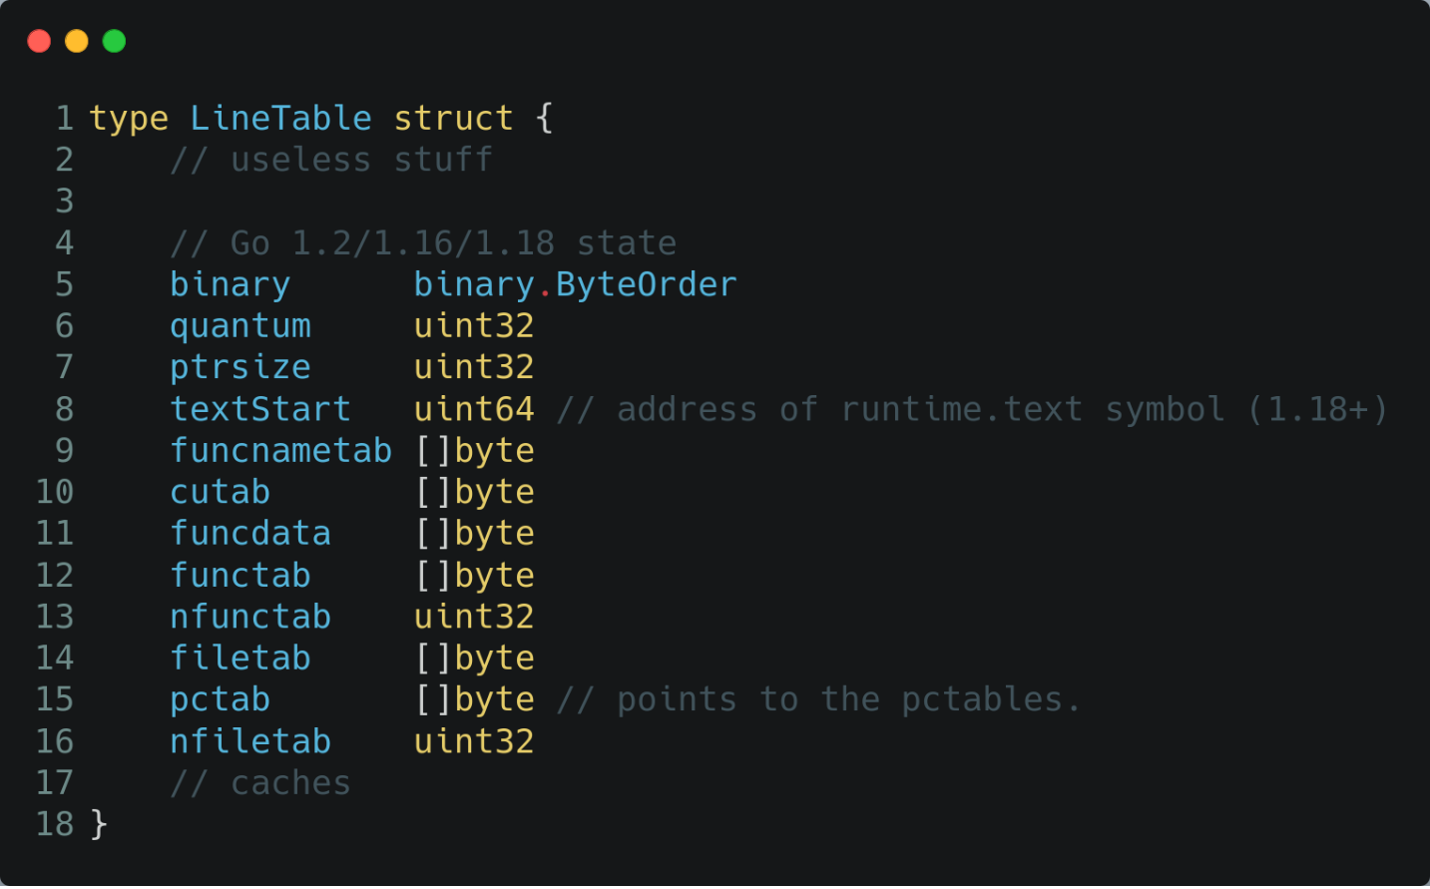This screenshot has height=889, width=1430.
Task: Select the ptrsize field name
Action: 240,368
